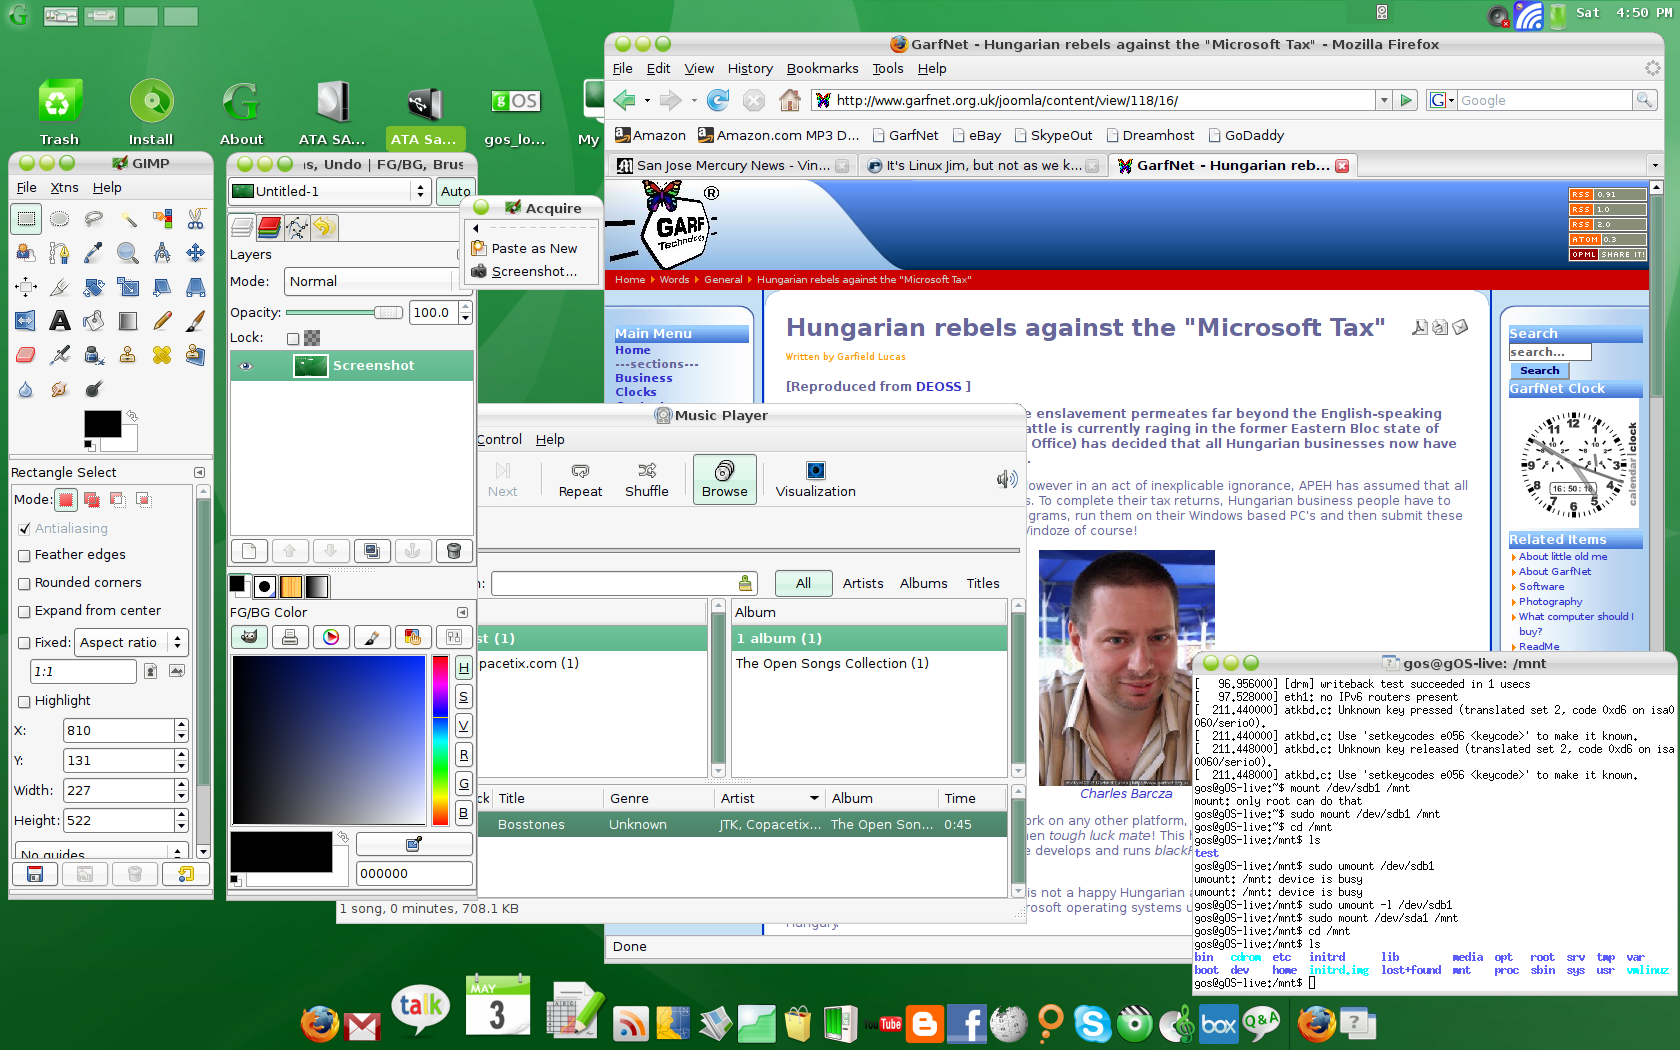Select the Color Picker eyedropper tool
The image size is (1680, 1050).
click(94, 252)
